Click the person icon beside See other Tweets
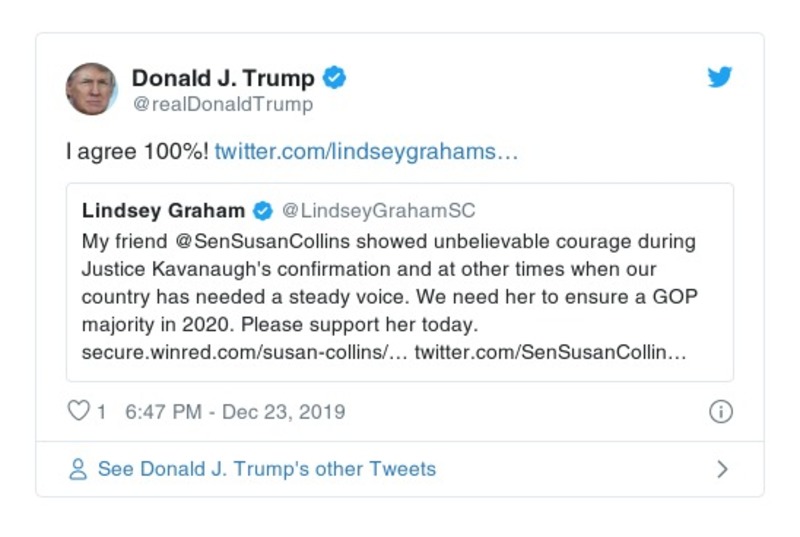This screenshot has width=800, height=537. 78,469
